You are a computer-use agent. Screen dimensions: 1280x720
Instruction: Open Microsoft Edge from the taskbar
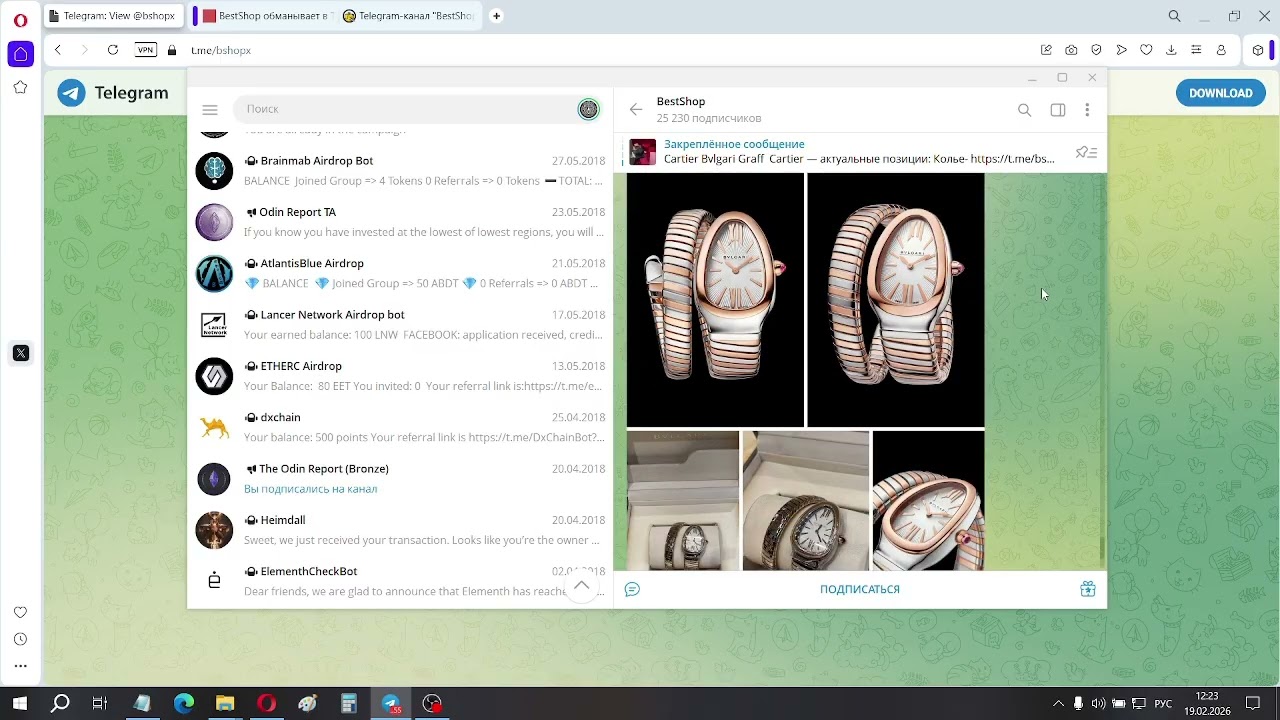click(184, 703)
